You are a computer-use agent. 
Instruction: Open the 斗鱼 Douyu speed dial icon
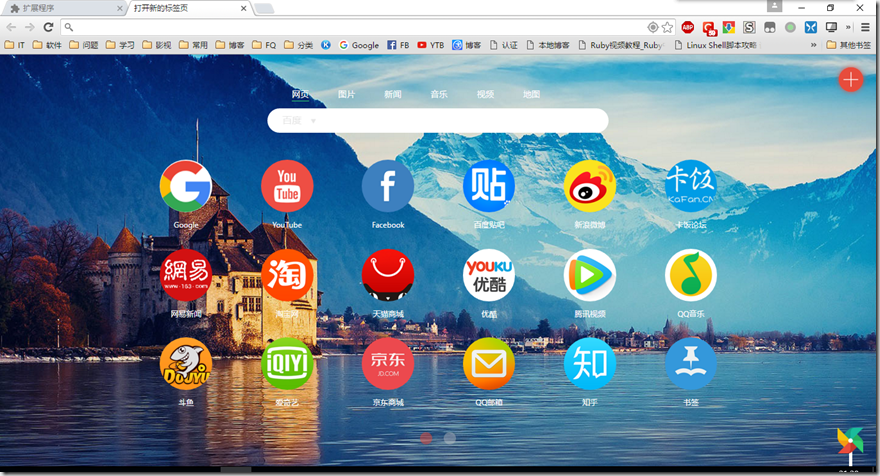pyautogui.click(x=186, y=364)
